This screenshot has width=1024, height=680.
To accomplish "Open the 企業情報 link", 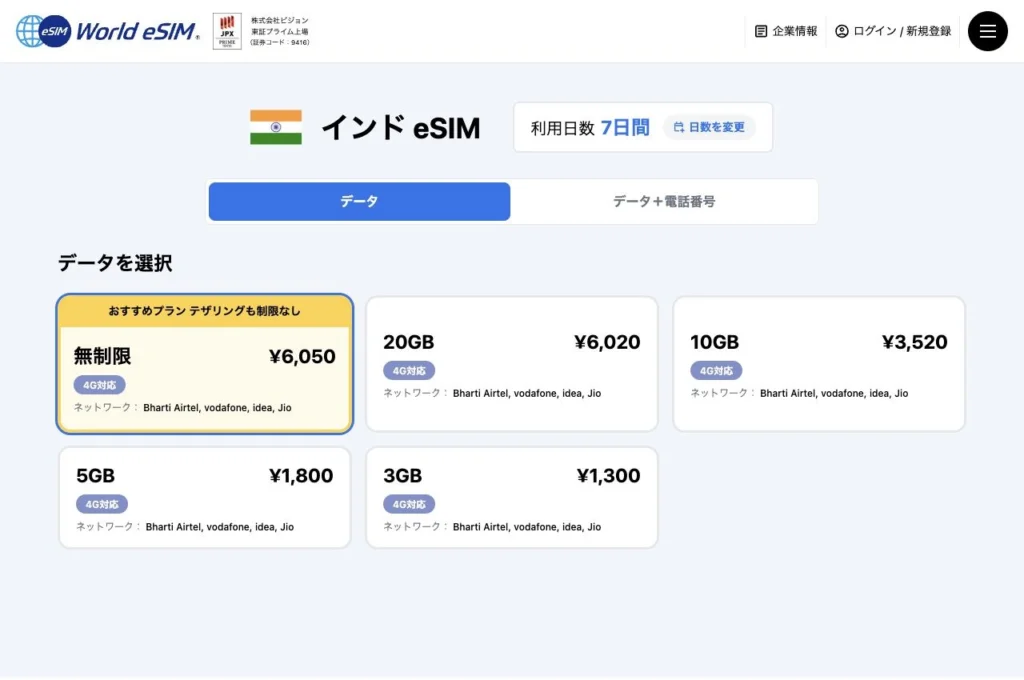I will coord(786,31).
